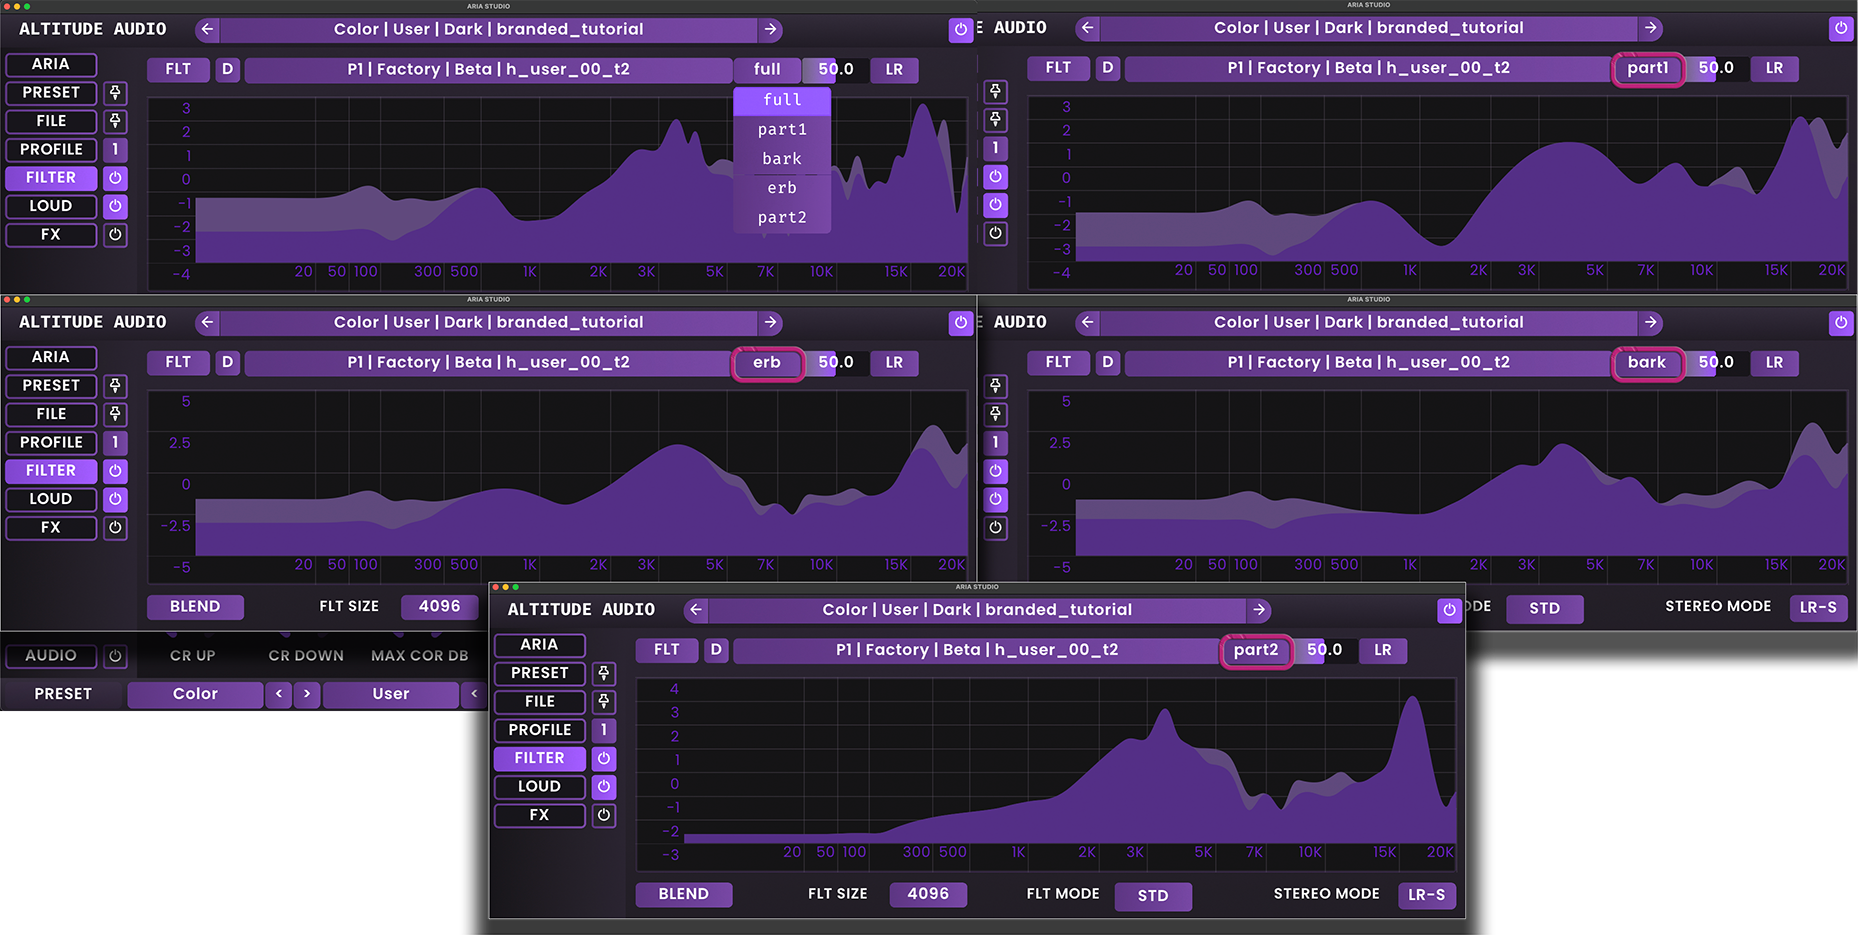Open 'part1' dropdown in top-right window
Viewport: 1858px width, 935px height.
point(1648,68)
